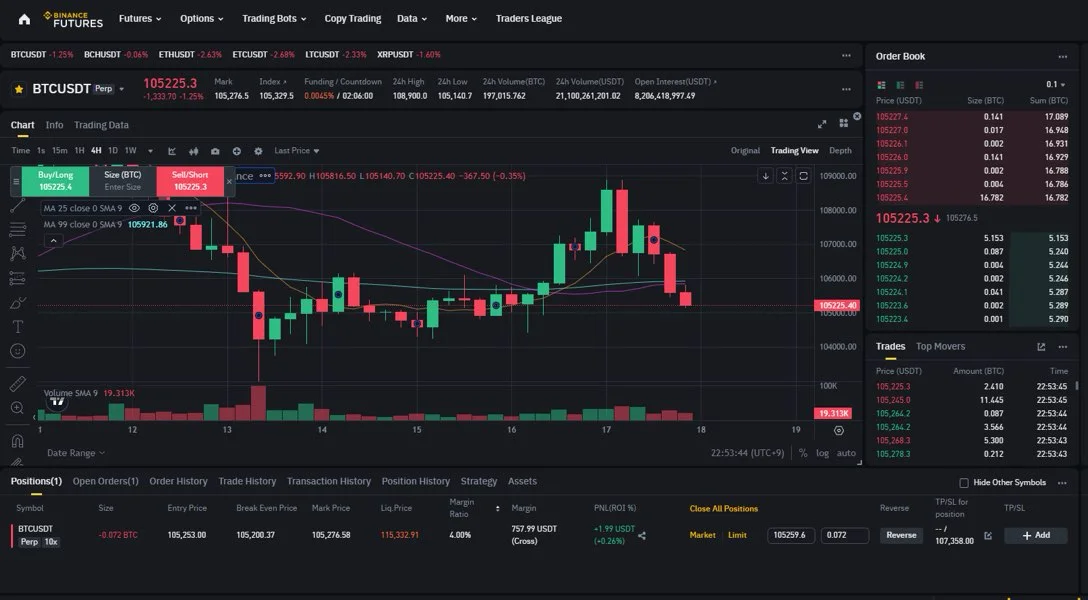Image resolution: width=1088 pixels, height=600 pixels.
Task: Go to the Binance home icon
Action: tap(24, 19)
